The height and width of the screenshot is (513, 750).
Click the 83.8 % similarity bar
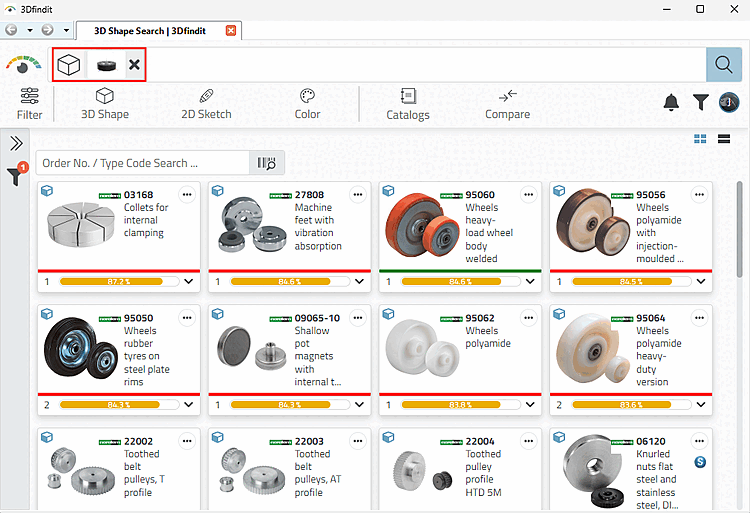[x=460, y=405]
